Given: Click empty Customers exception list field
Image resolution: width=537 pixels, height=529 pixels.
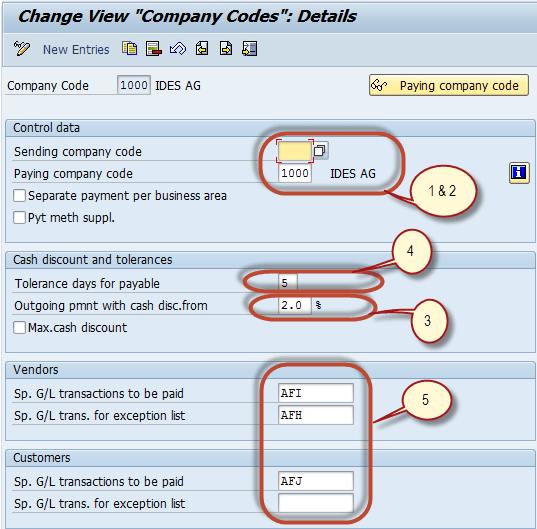Looking at the screenshot, I should coord(316,503).
